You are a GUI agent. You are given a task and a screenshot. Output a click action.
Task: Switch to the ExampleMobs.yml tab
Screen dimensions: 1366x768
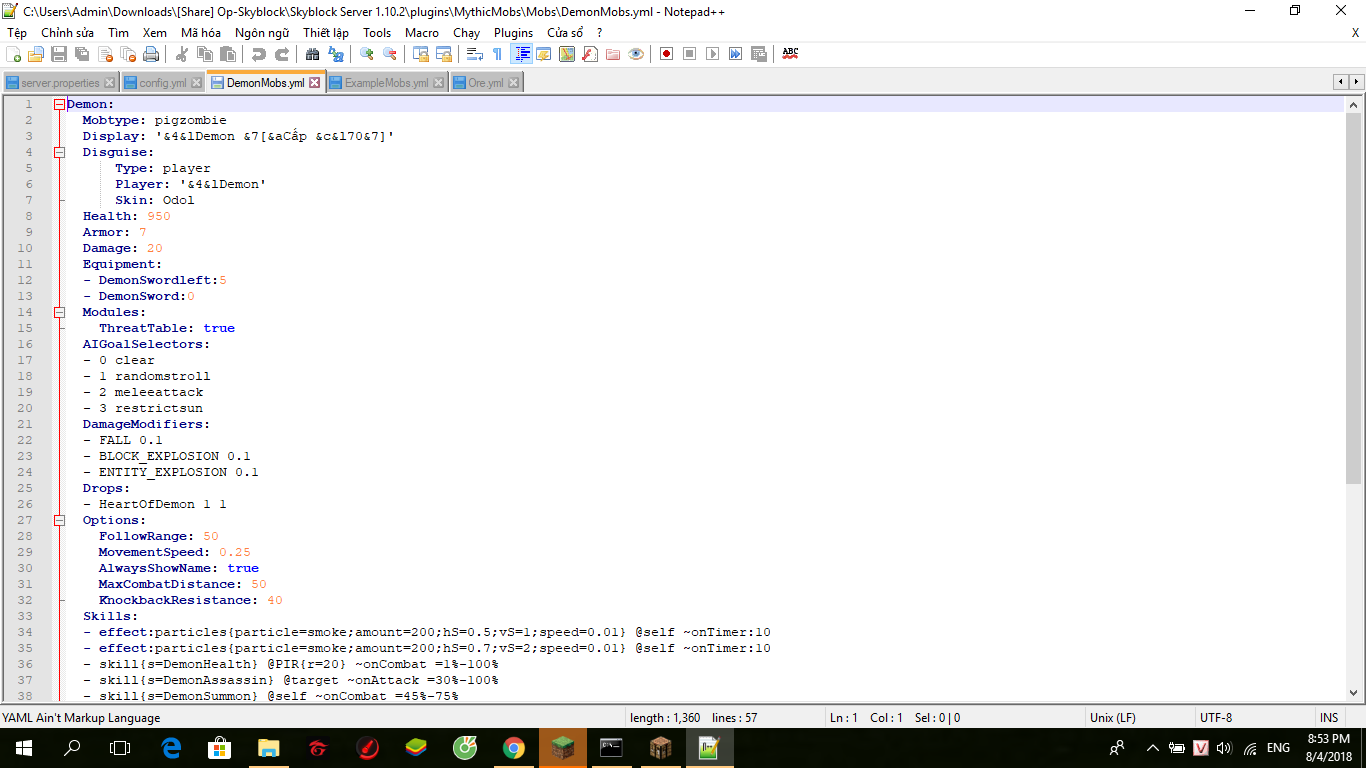click(385, 83)
